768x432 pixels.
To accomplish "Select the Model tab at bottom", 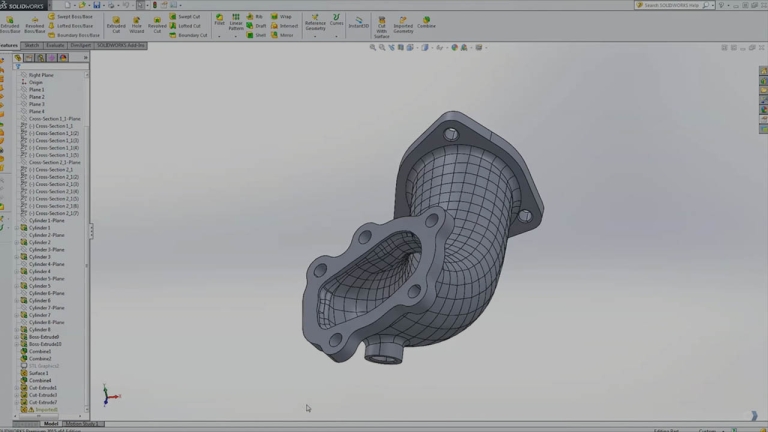I will [x=51, y=424].
